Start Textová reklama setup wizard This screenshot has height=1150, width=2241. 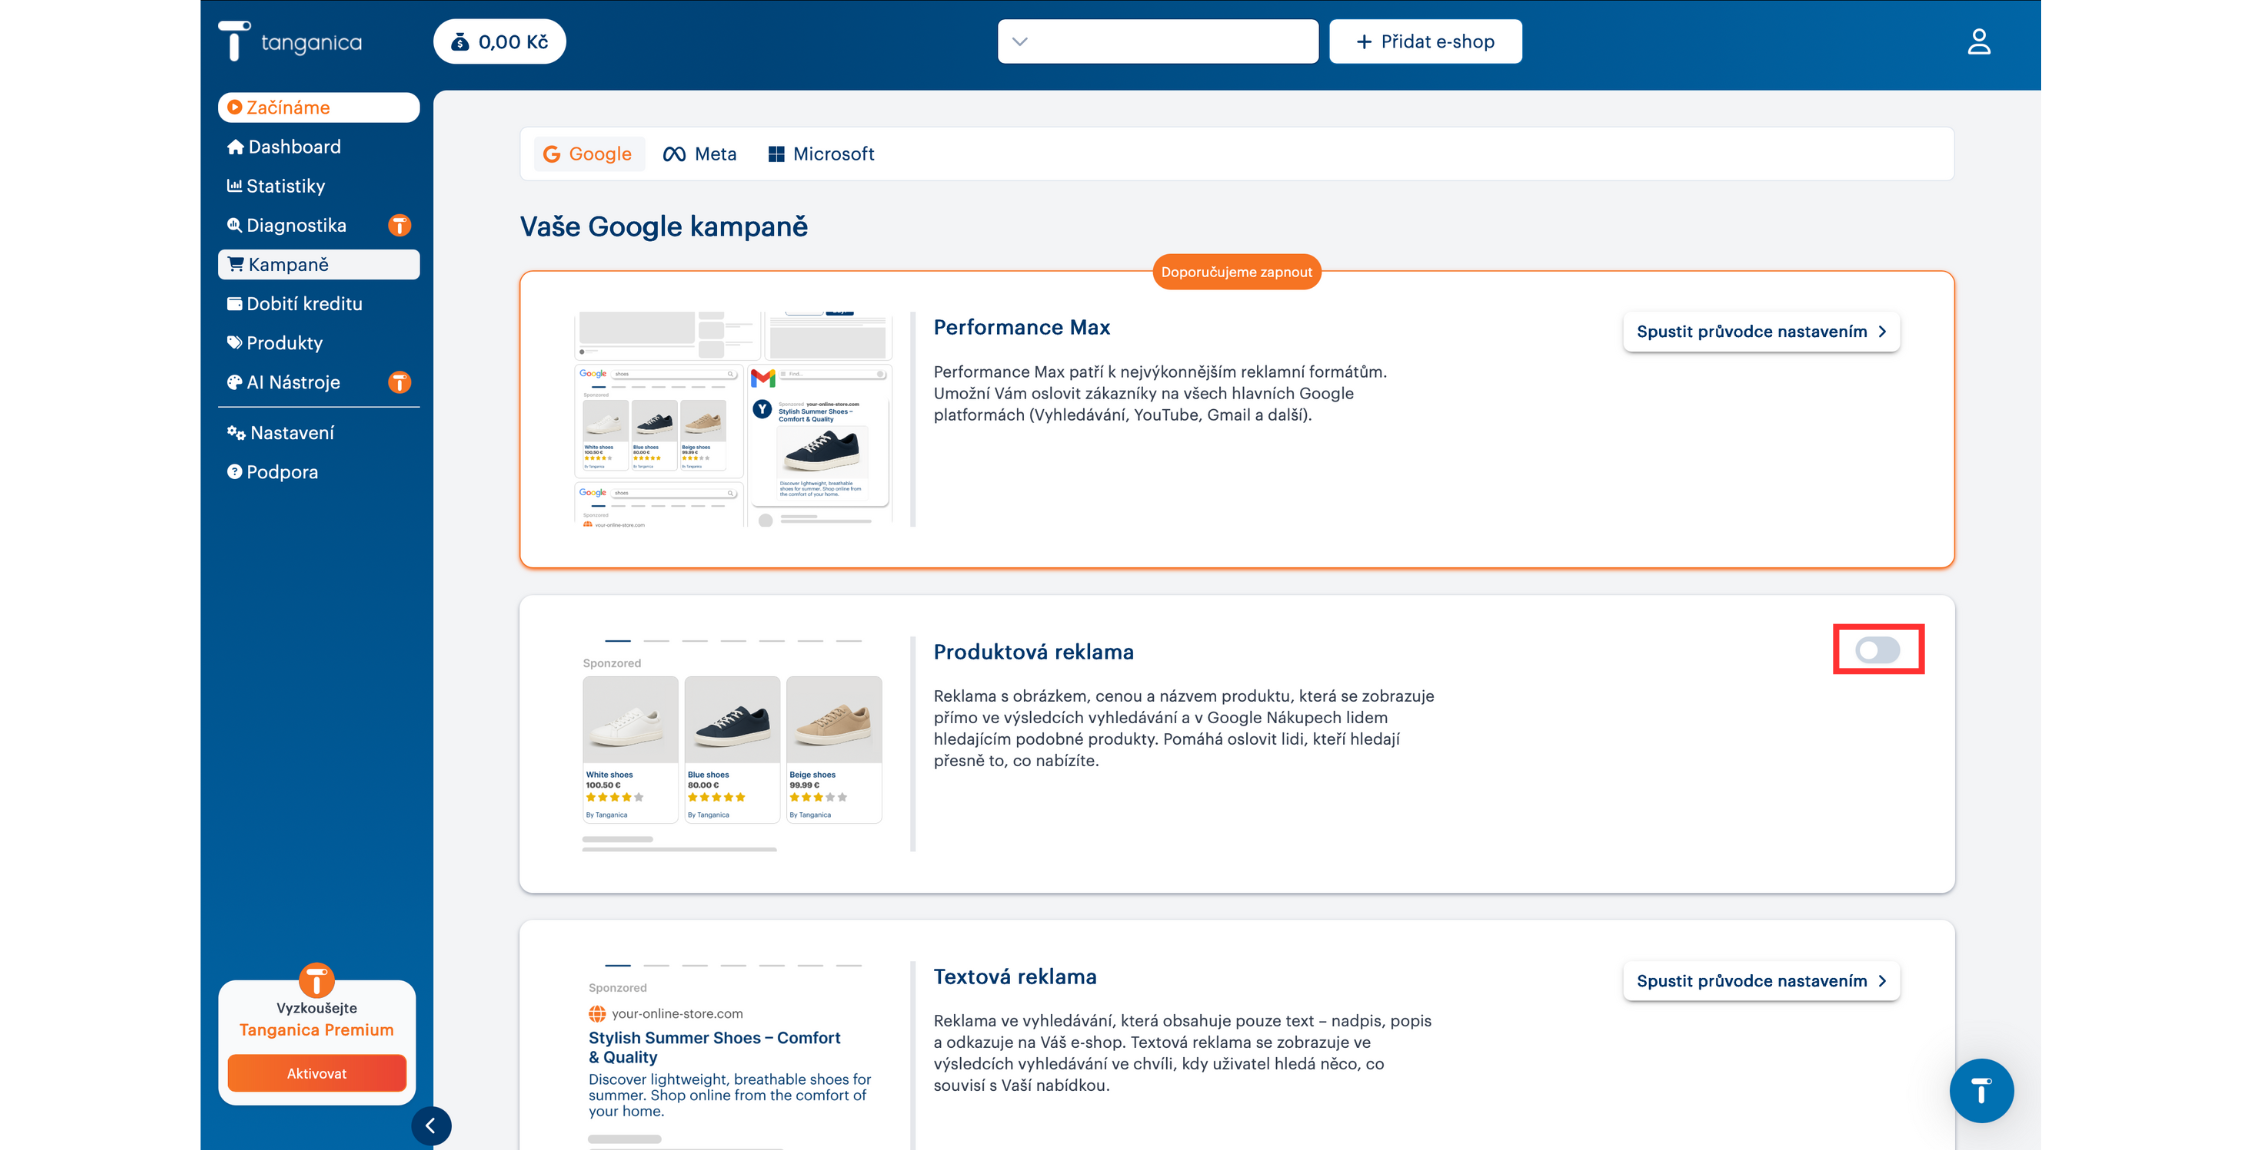click(1760, 981)
